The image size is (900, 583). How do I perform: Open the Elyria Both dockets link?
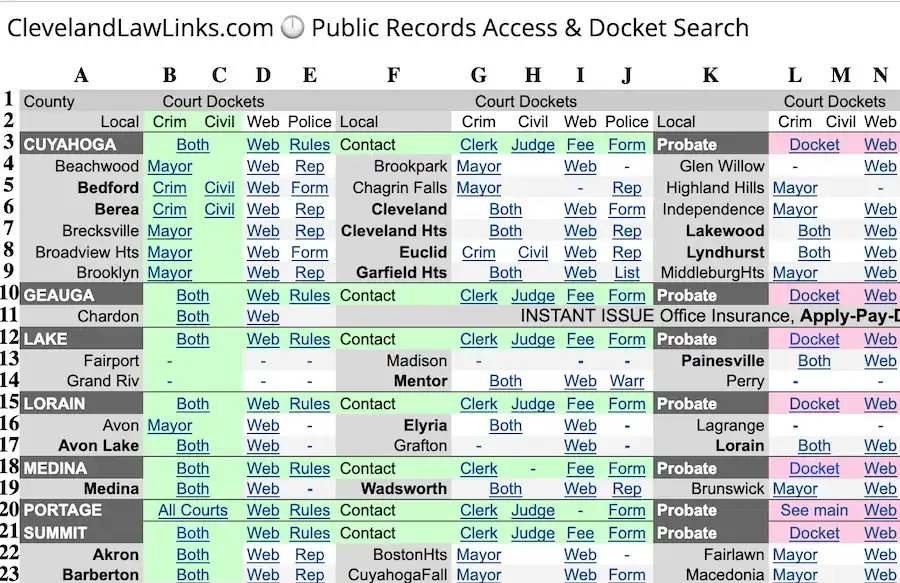click(x=505, y=425)
